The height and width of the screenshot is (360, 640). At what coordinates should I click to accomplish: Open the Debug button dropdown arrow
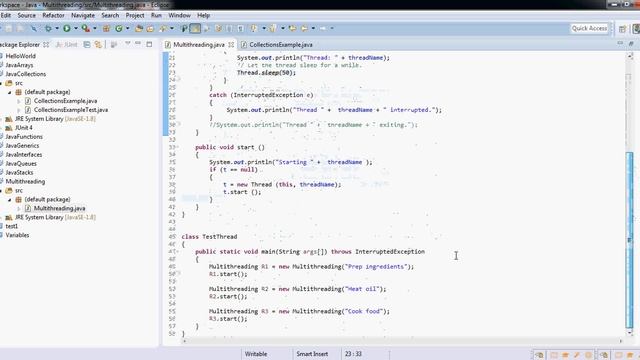(x=57, y=28)
